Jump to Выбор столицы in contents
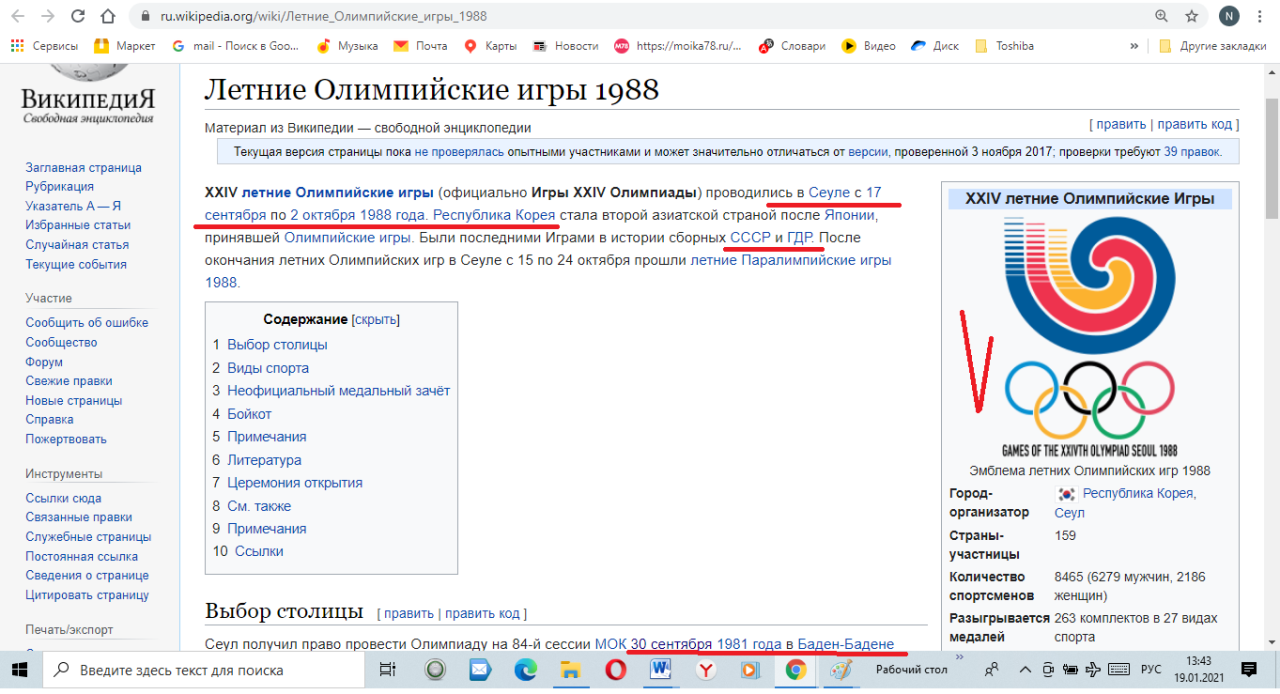Viewport: 1280px width, 694px height. (x=277, y=344)
